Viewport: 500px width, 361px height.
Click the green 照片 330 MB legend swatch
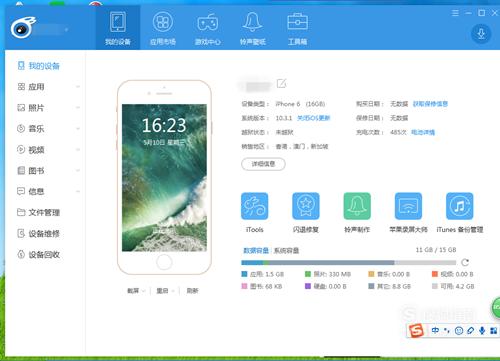(x=308, y=274)
